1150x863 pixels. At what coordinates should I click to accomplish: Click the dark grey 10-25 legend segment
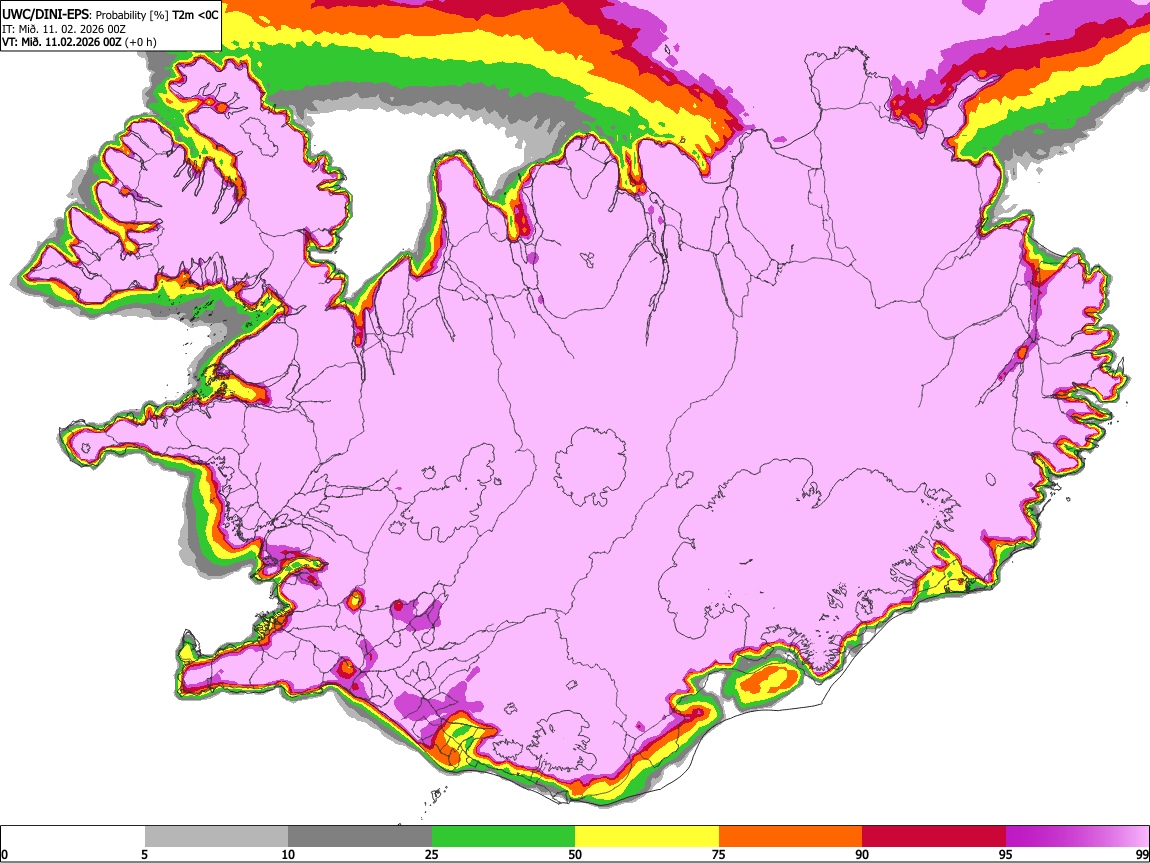tap(360, 837)
